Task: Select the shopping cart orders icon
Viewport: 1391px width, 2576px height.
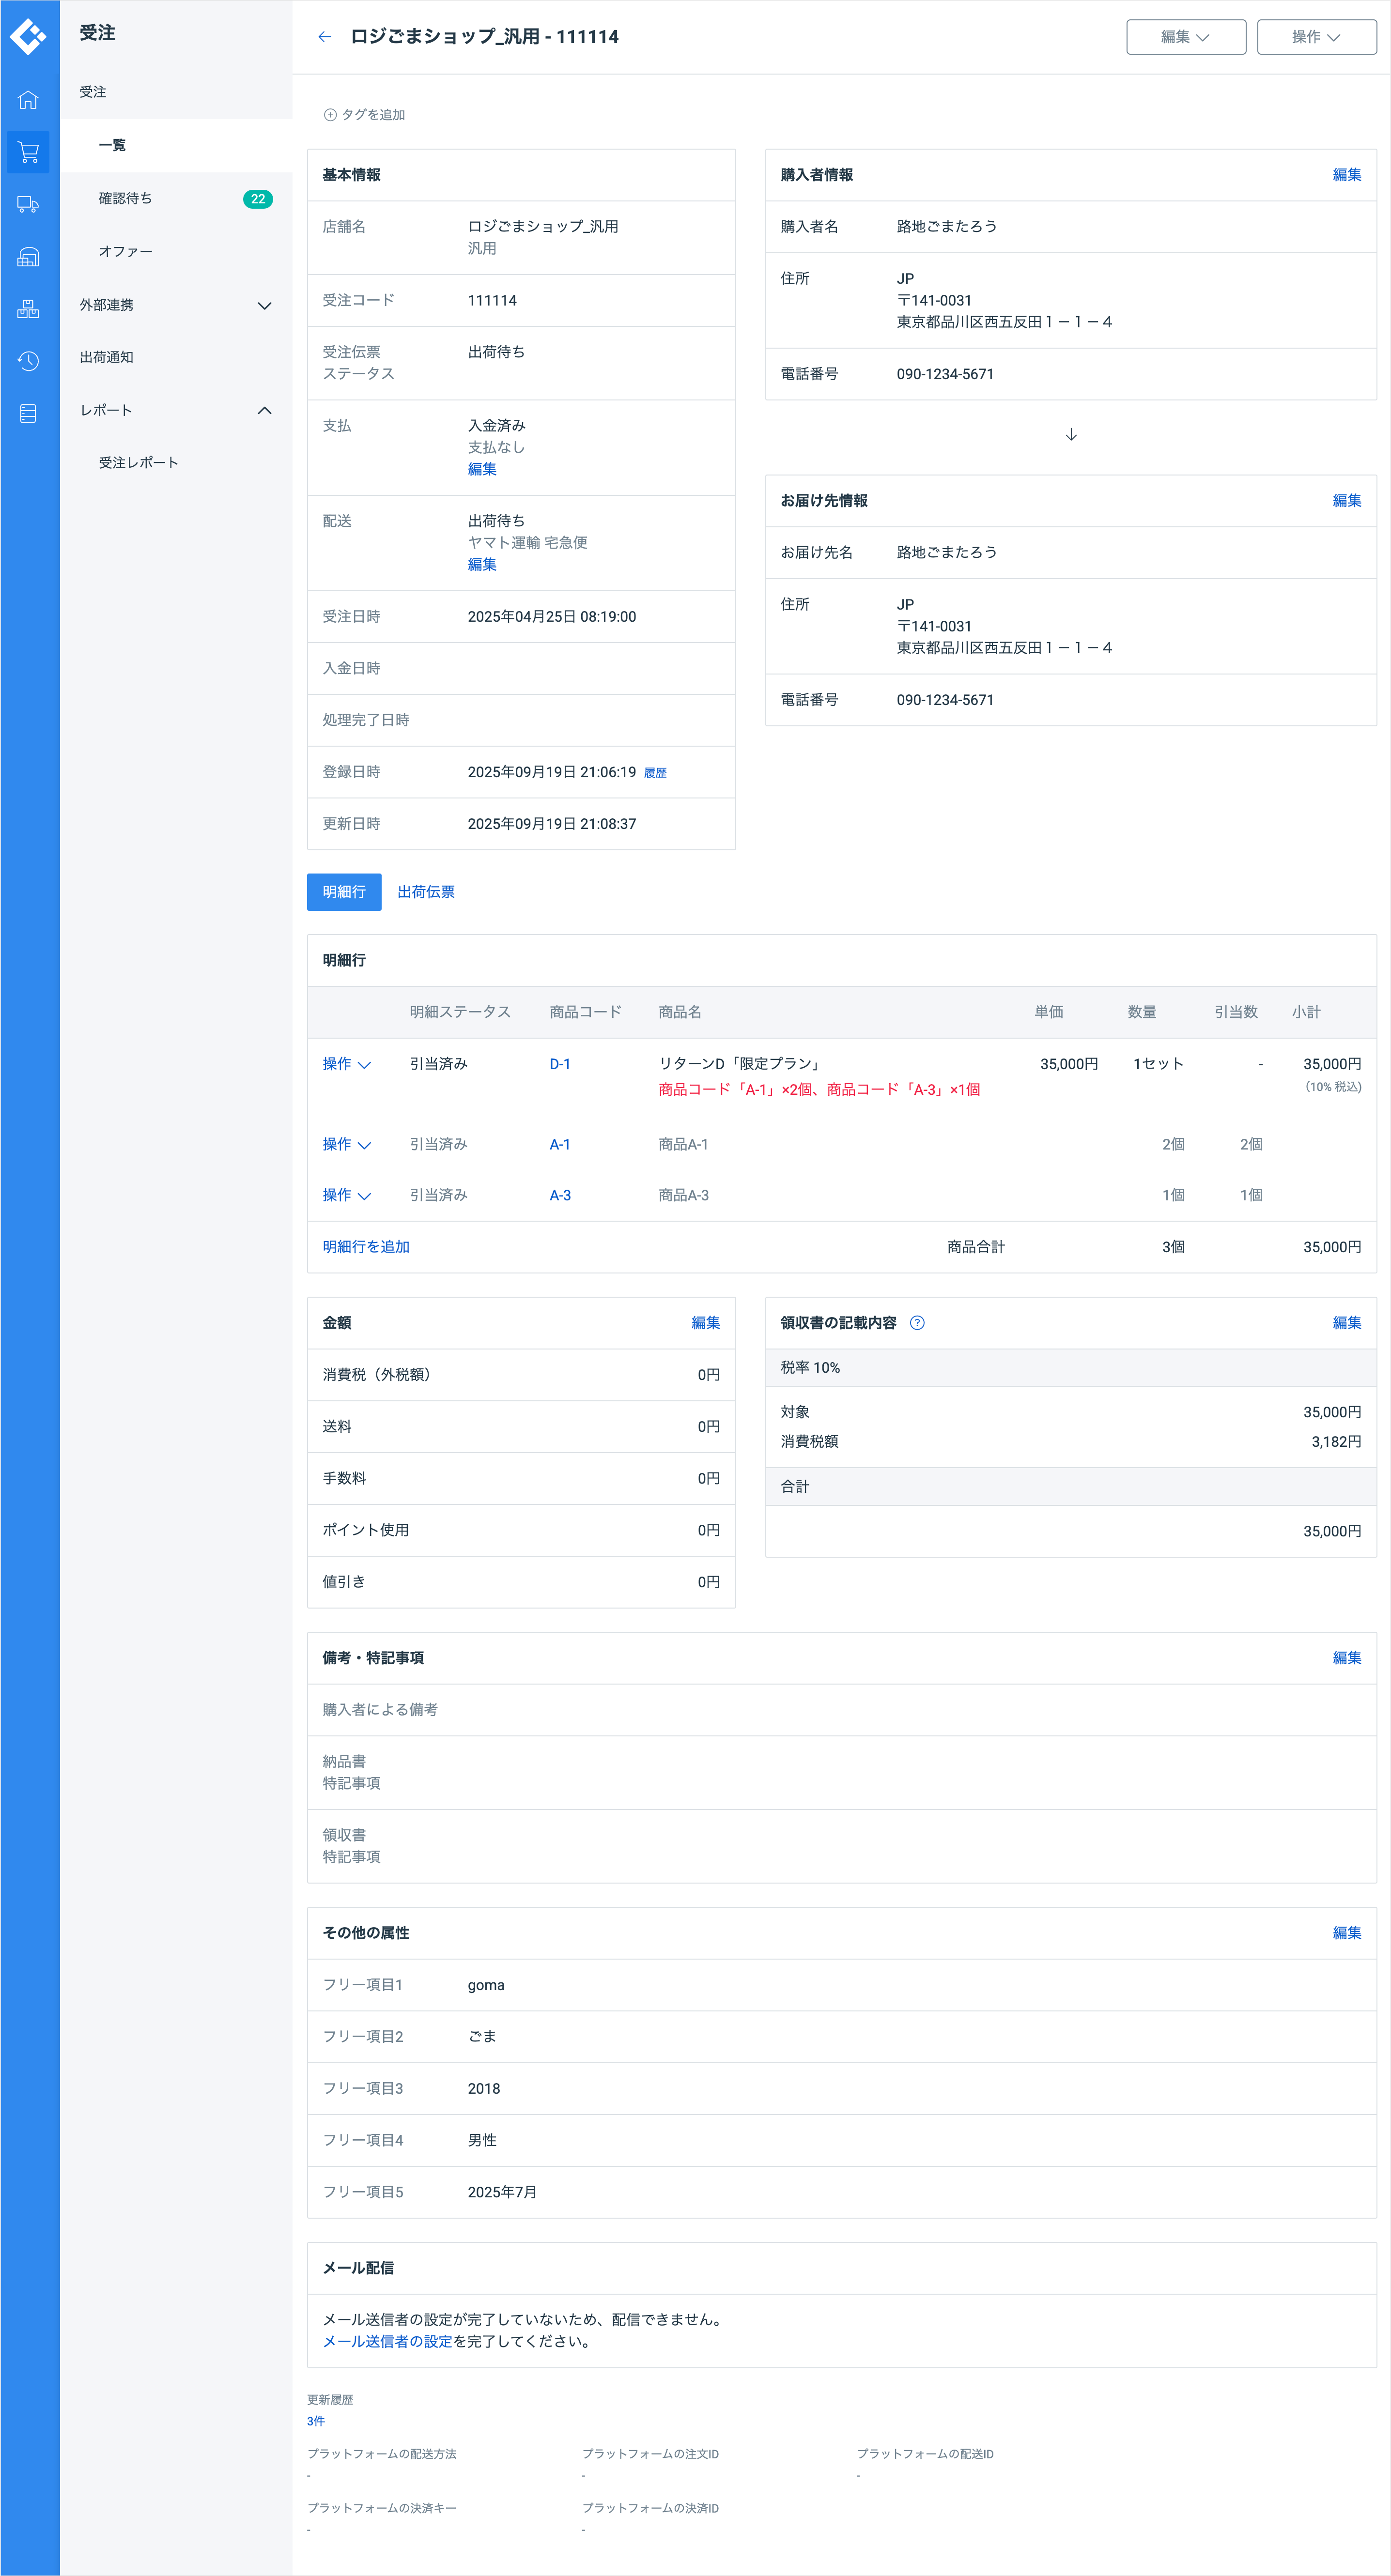Action: pyautogui.click(x=28, y=152)
